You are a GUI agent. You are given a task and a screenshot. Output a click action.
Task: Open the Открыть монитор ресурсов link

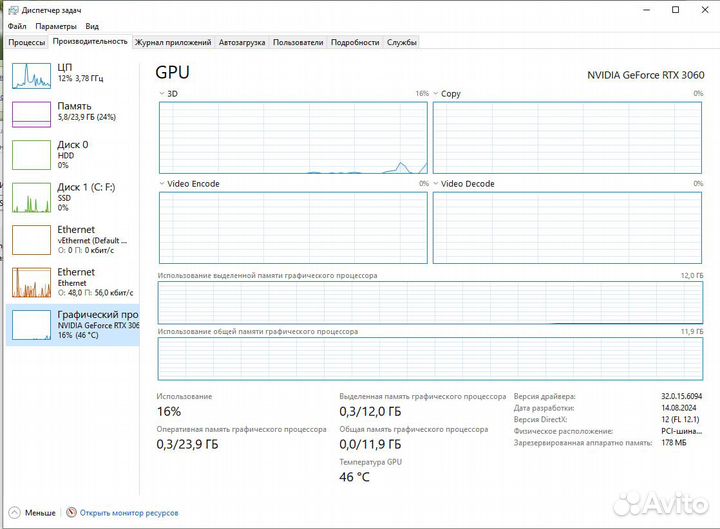point(129,513)
